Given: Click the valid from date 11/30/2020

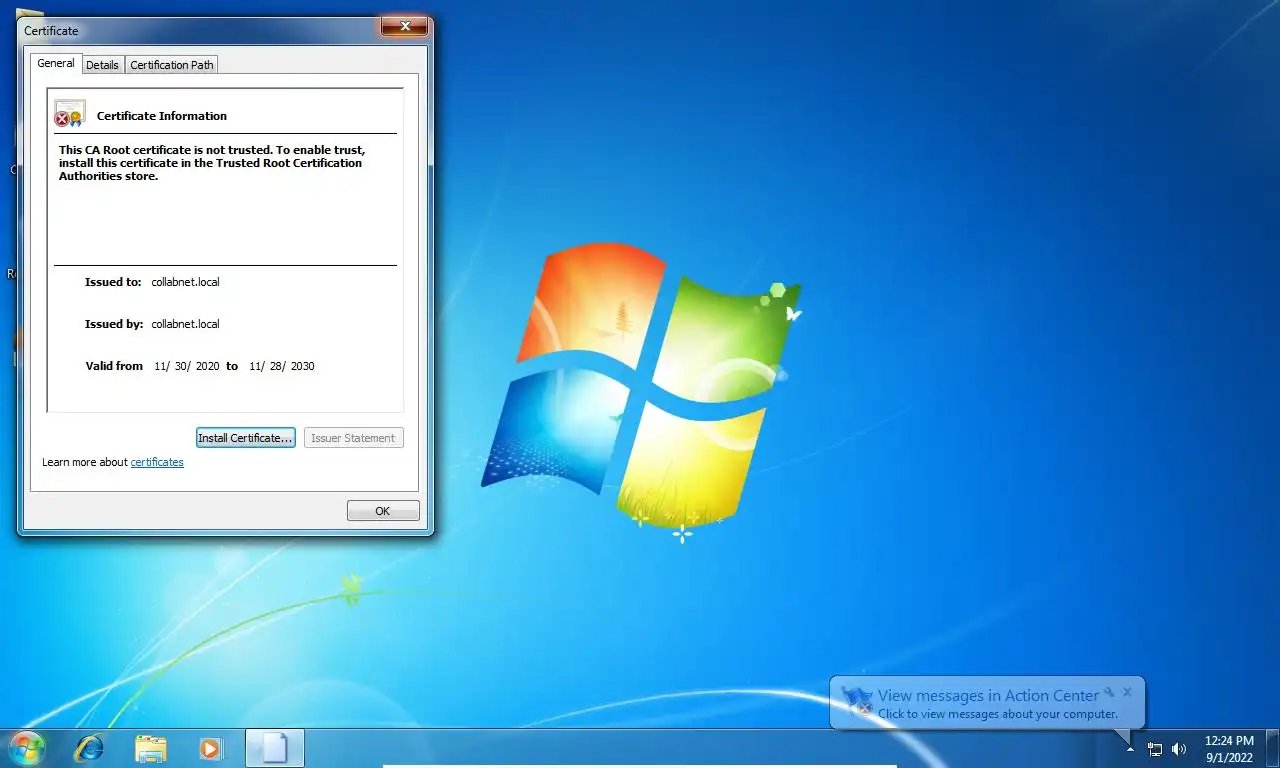Looking at the screenshot, I should click(x=187, y=366).
